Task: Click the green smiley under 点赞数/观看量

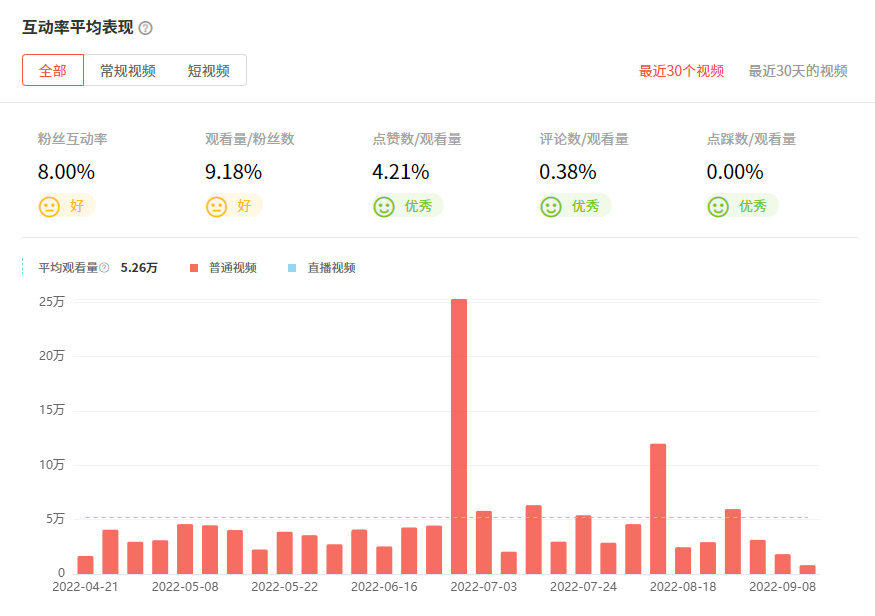Action: point(383,207)
